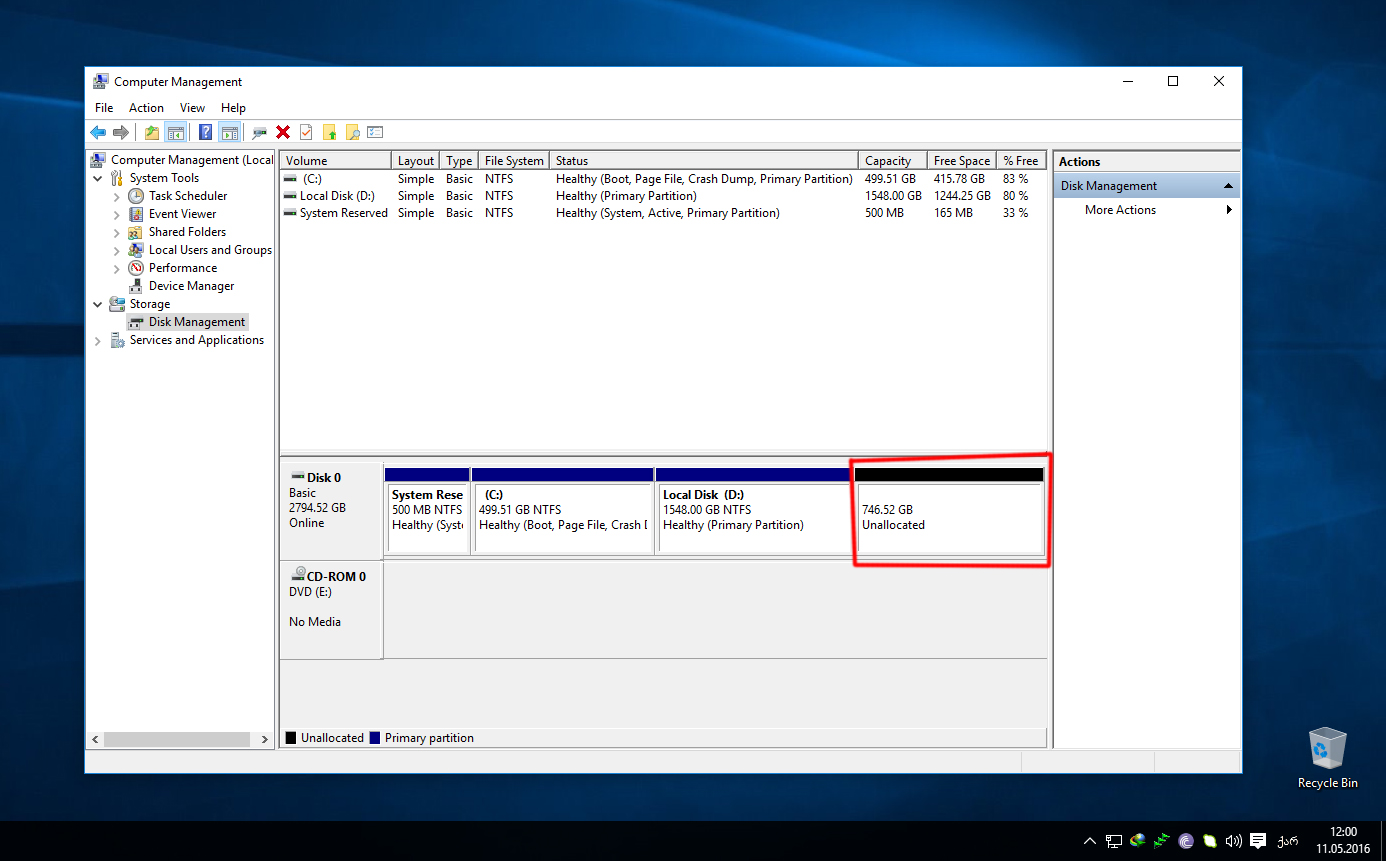Expand Local Users and Groups arrow
The height and width of the screenshot is (861, 1386).
coord(117,250)
